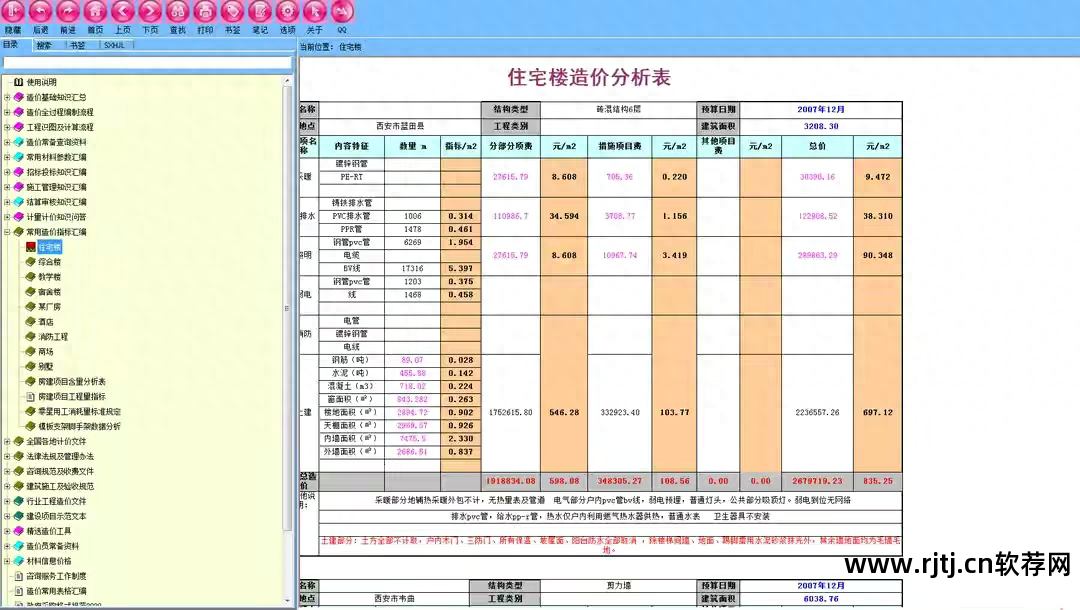
Task: Select 别墅 in the tree
Action: coord(45,367)
